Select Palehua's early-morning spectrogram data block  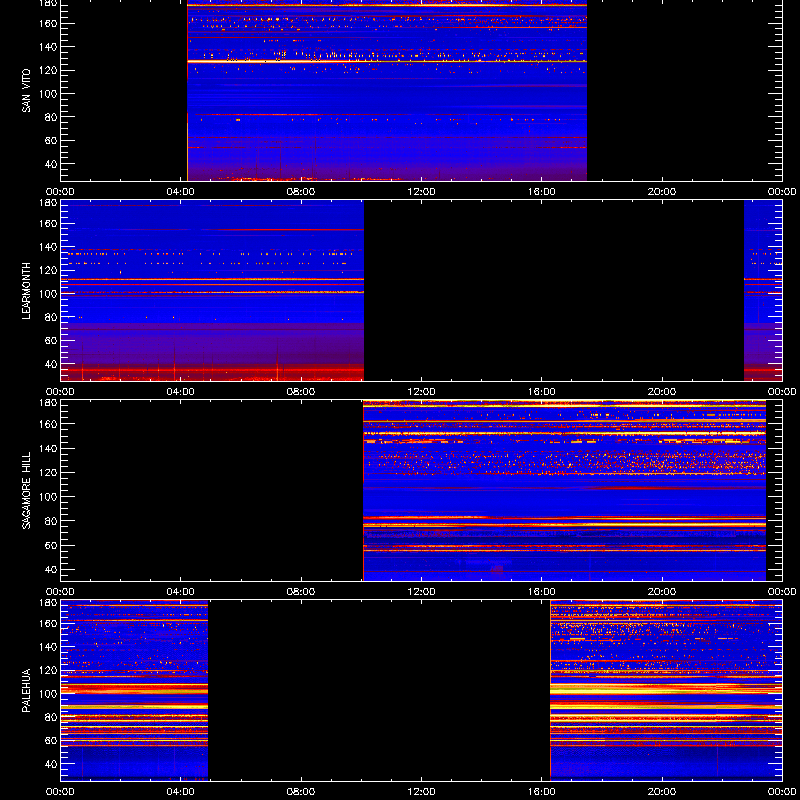pos(134,691)
